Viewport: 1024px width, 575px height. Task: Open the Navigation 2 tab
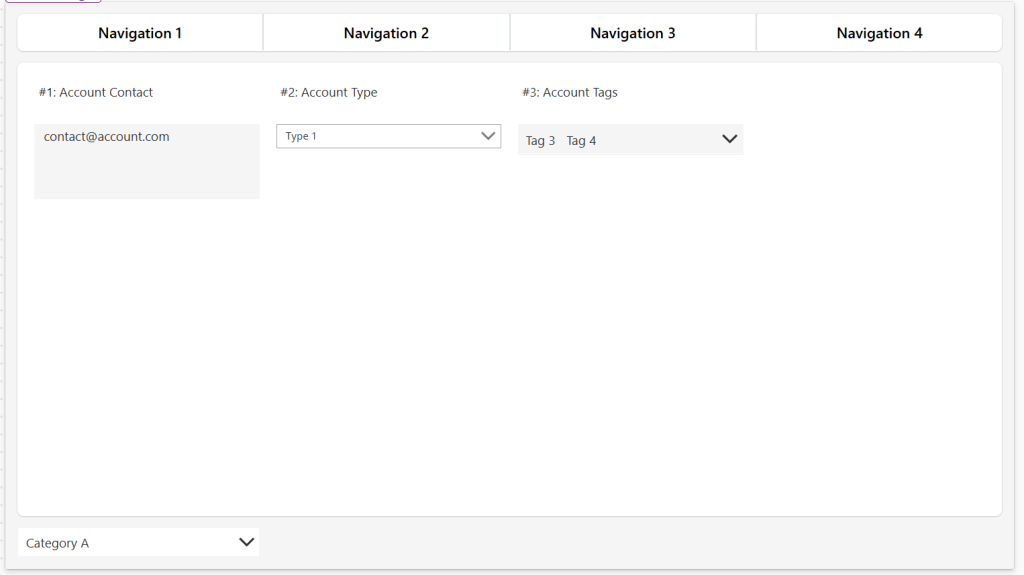coord(386,33)
